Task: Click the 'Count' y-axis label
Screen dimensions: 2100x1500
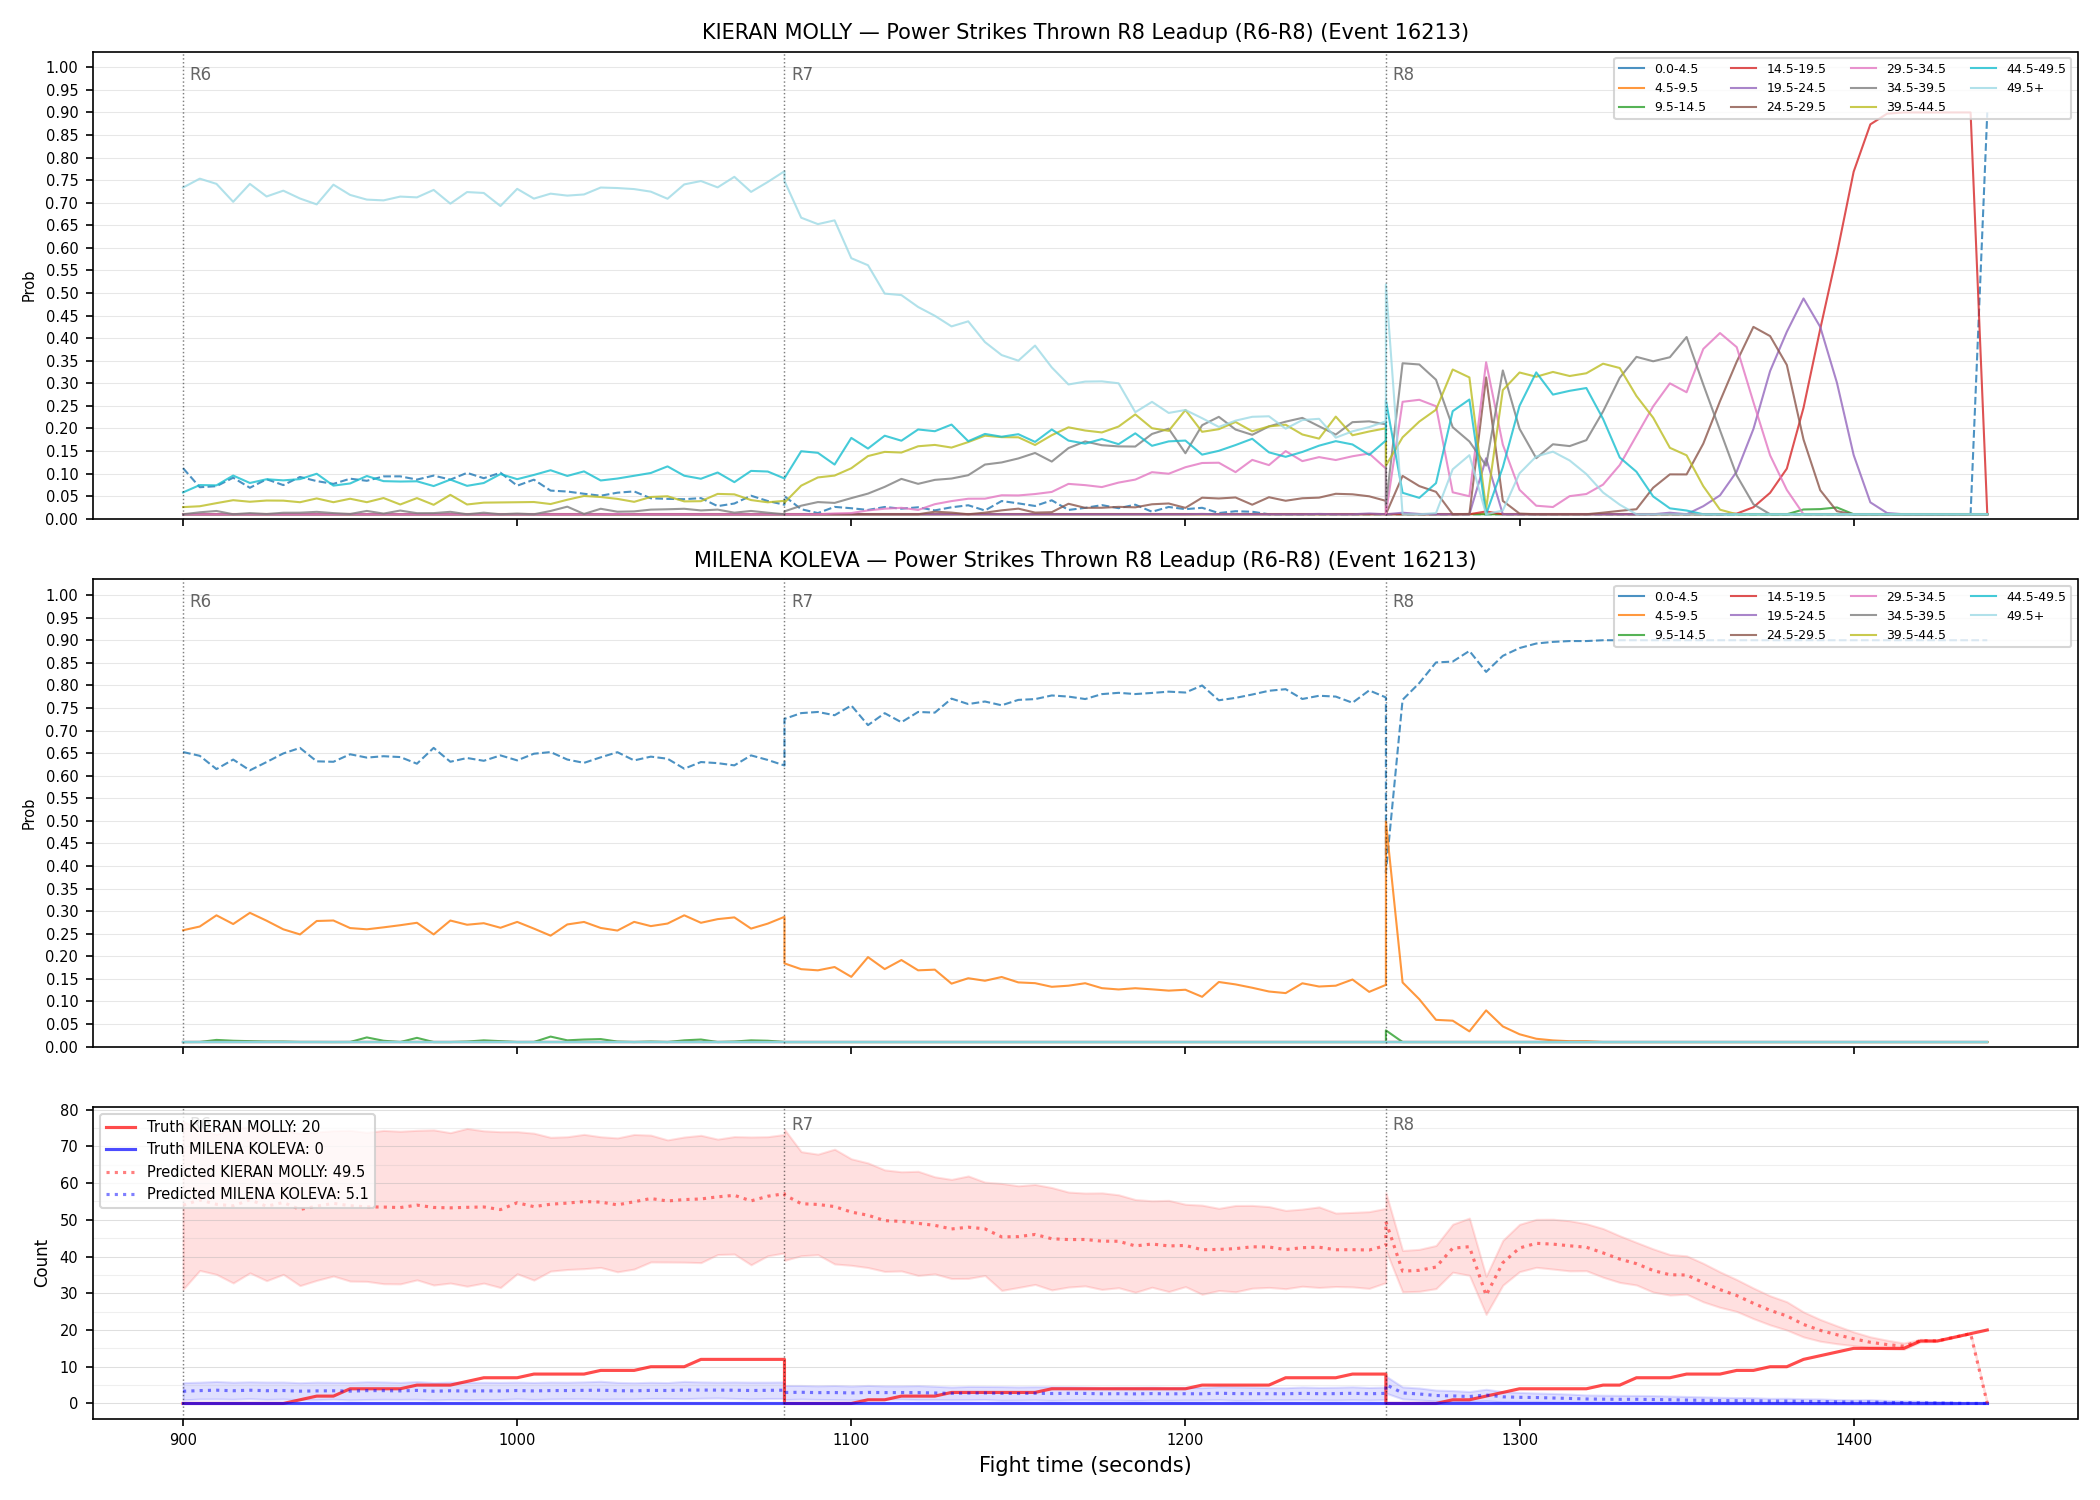Action: point(41,1263)
